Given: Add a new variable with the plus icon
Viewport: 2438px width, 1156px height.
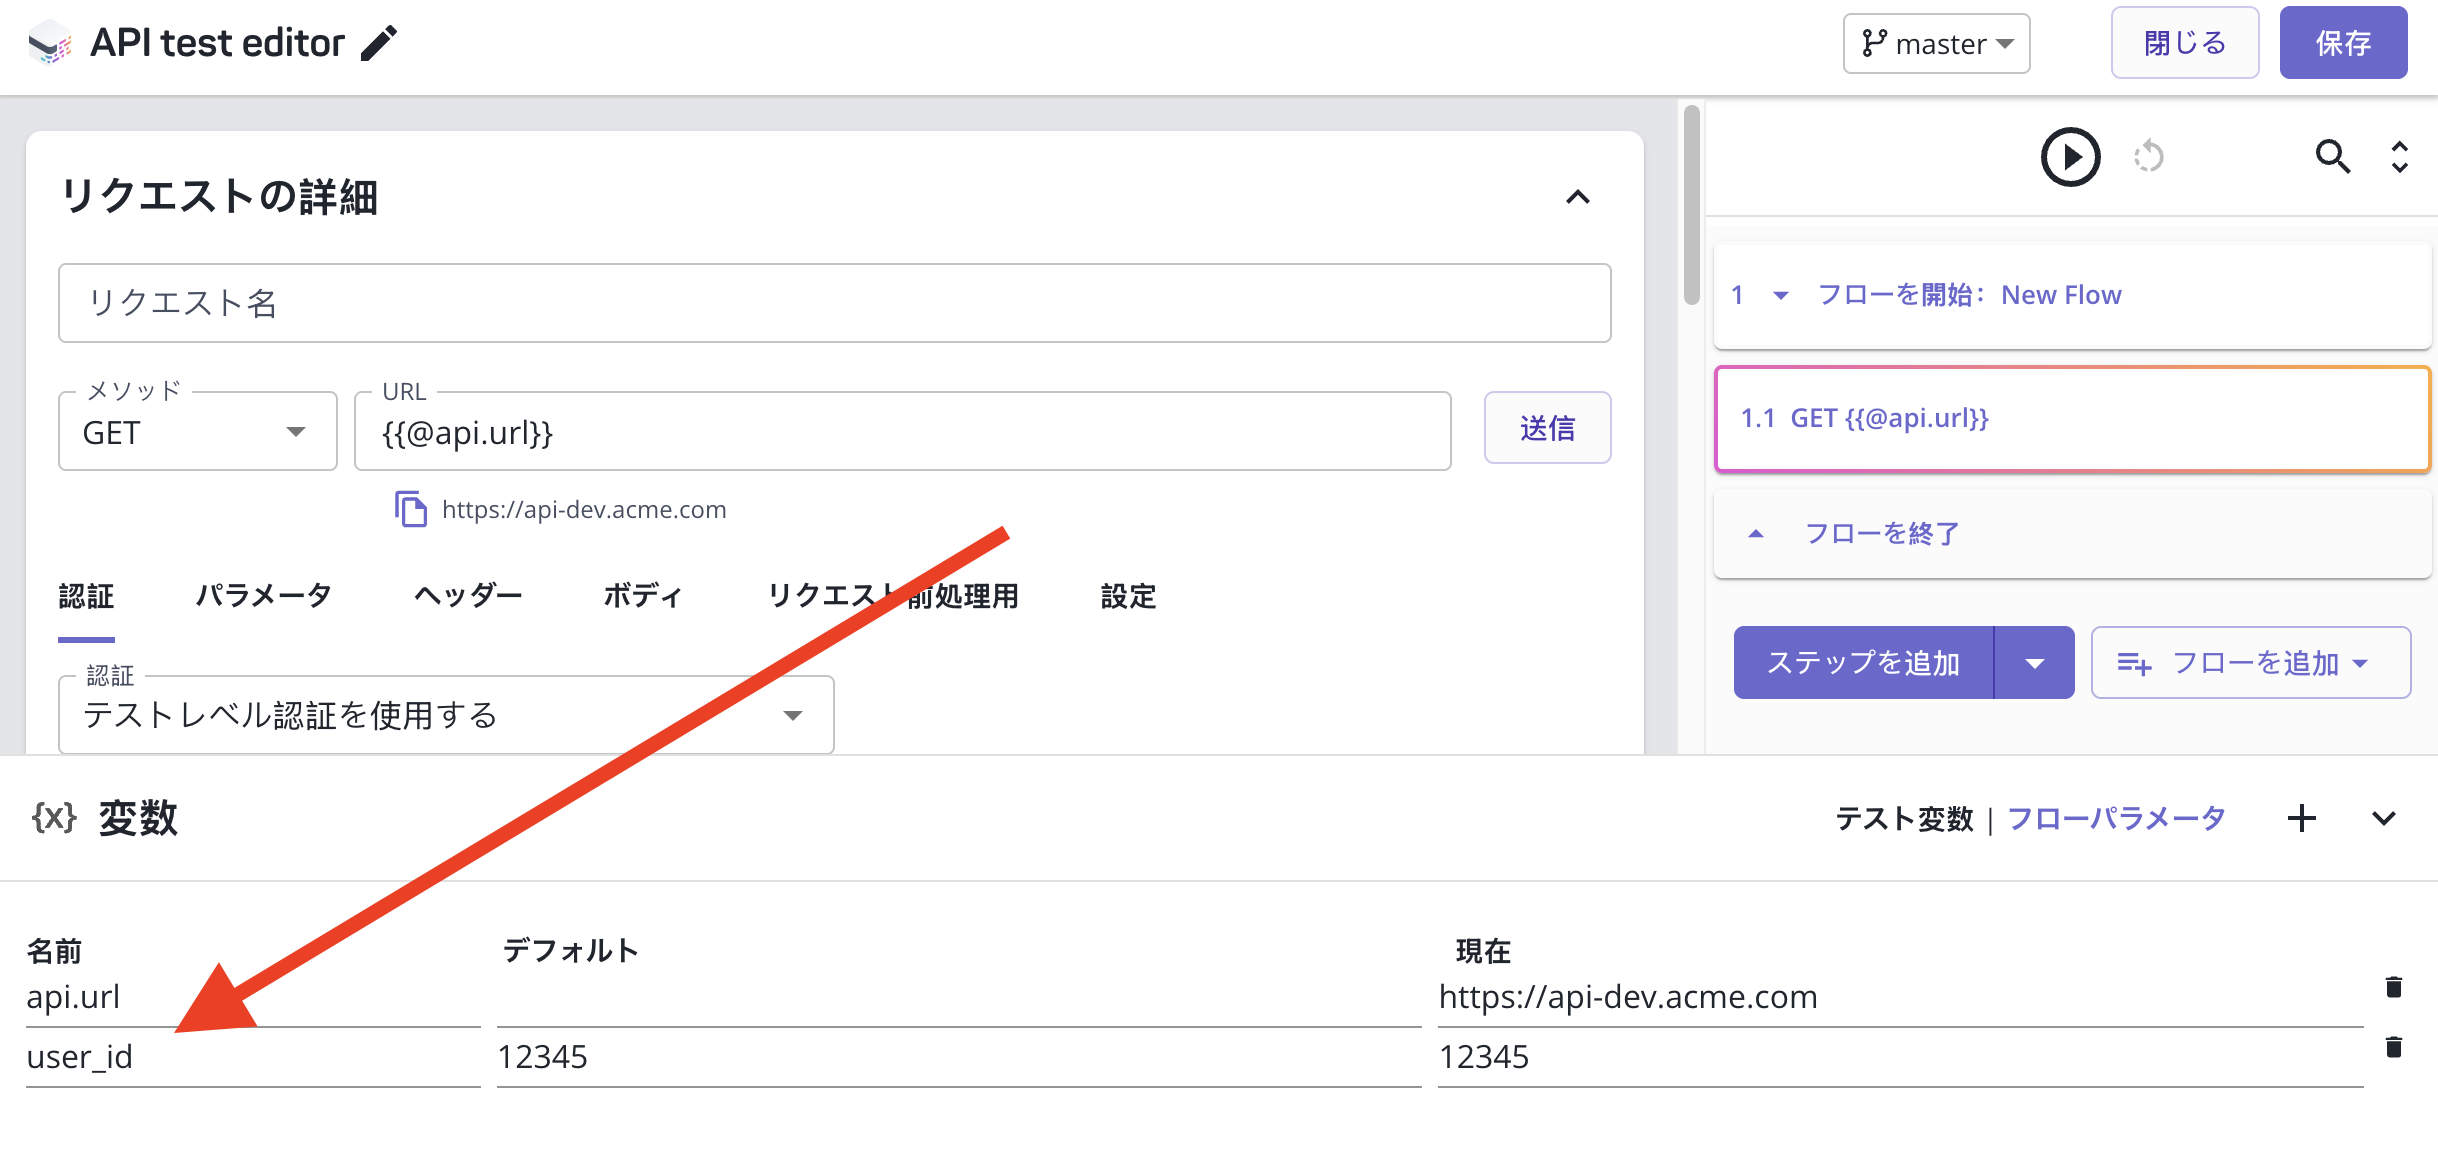Looking at the screenshot, I should [2302, 818].
